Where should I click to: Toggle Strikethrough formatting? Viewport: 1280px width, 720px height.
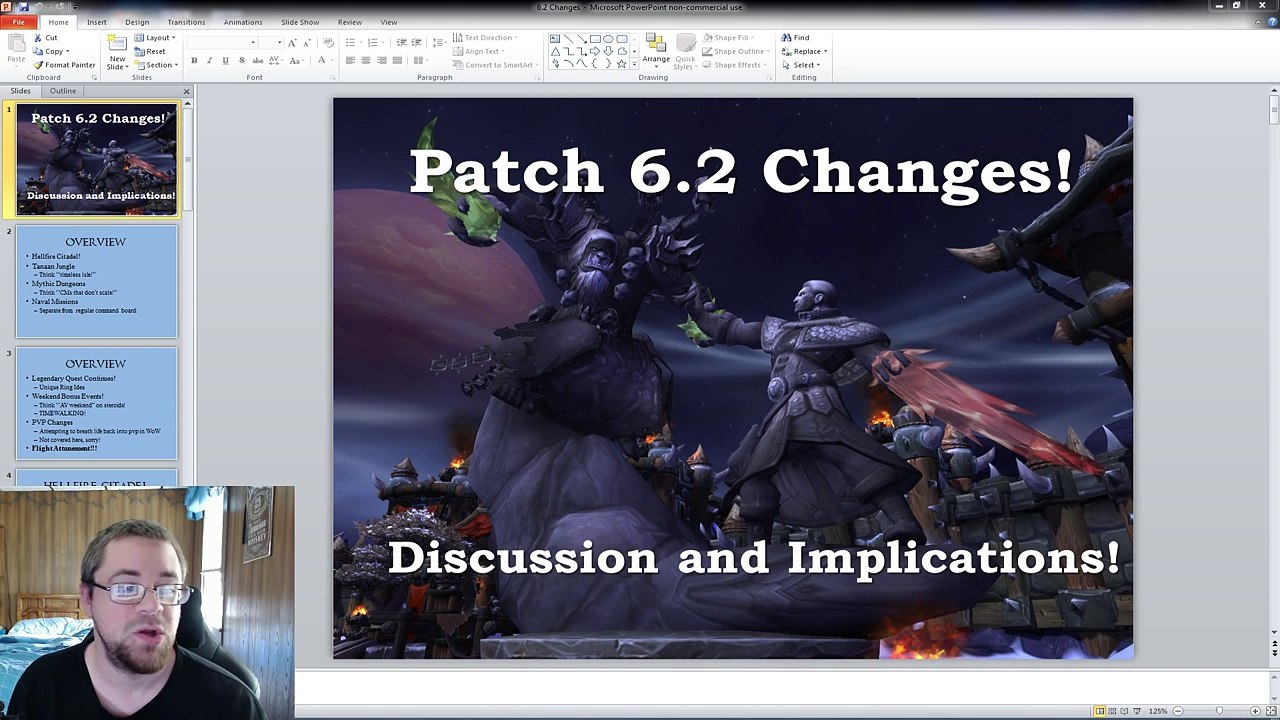point(258,61)
